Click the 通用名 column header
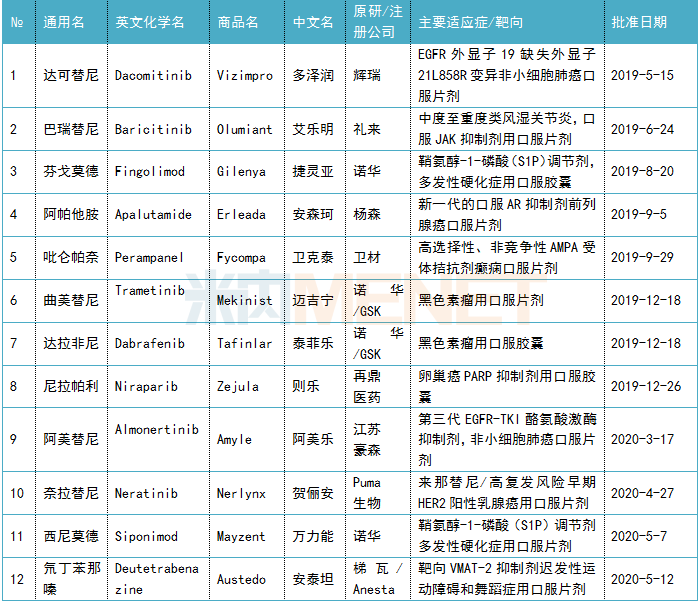This screenshot has height=603, width=700. click(64, 22)
